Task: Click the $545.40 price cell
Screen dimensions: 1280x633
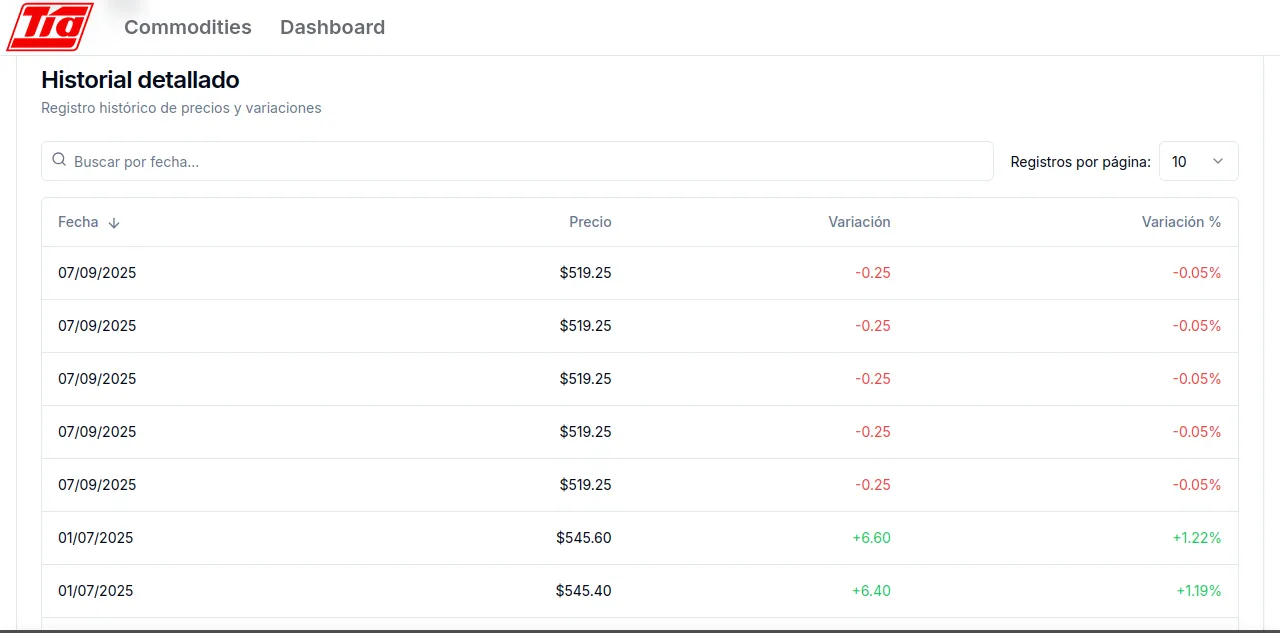Action: 584,590
